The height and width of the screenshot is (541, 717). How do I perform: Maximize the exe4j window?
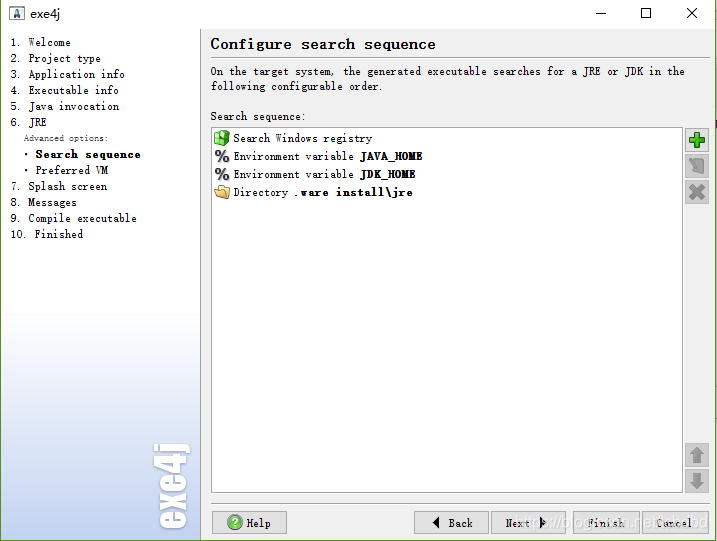click(x=646, y=13)
